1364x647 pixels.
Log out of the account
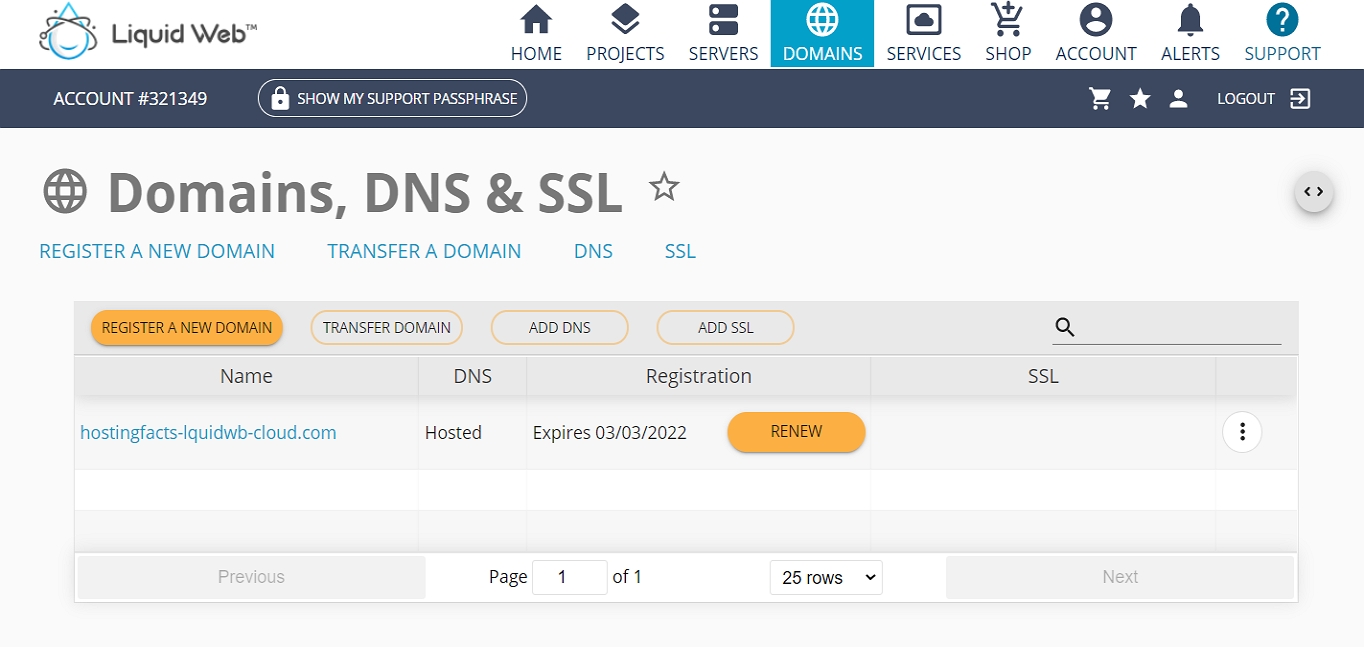[1264, 98]
